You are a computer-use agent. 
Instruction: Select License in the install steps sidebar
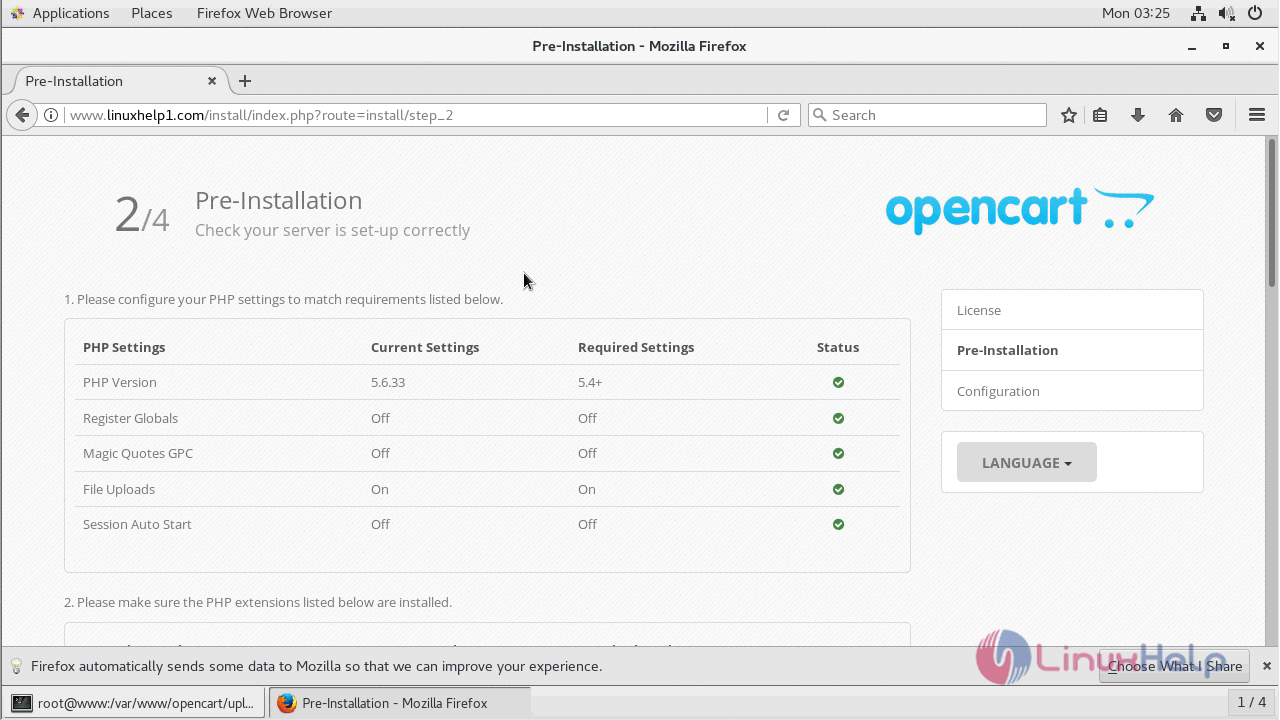1072,310
